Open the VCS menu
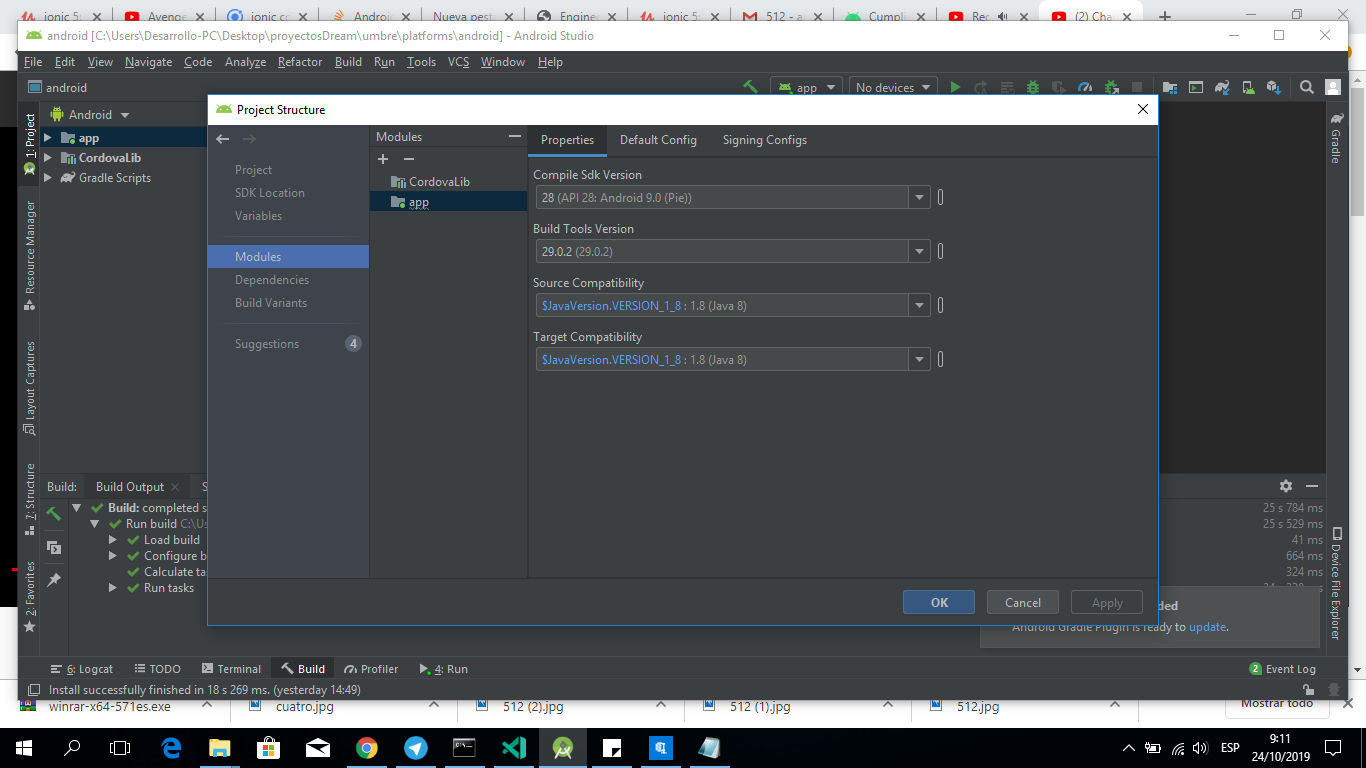1366x768 pixels. [458, 62]
